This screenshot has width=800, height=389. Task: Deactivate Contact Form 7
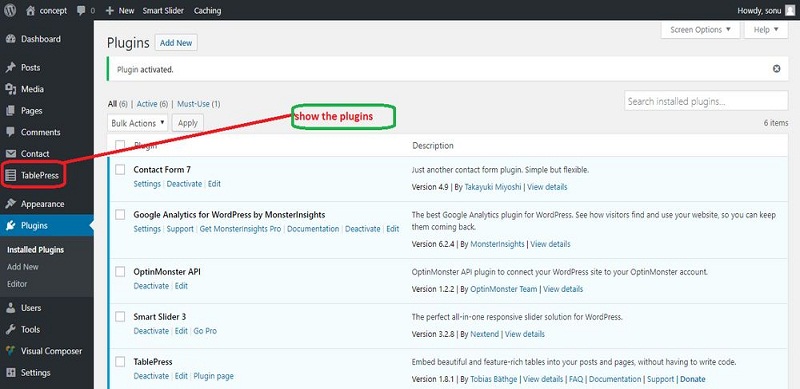[184, 184]
